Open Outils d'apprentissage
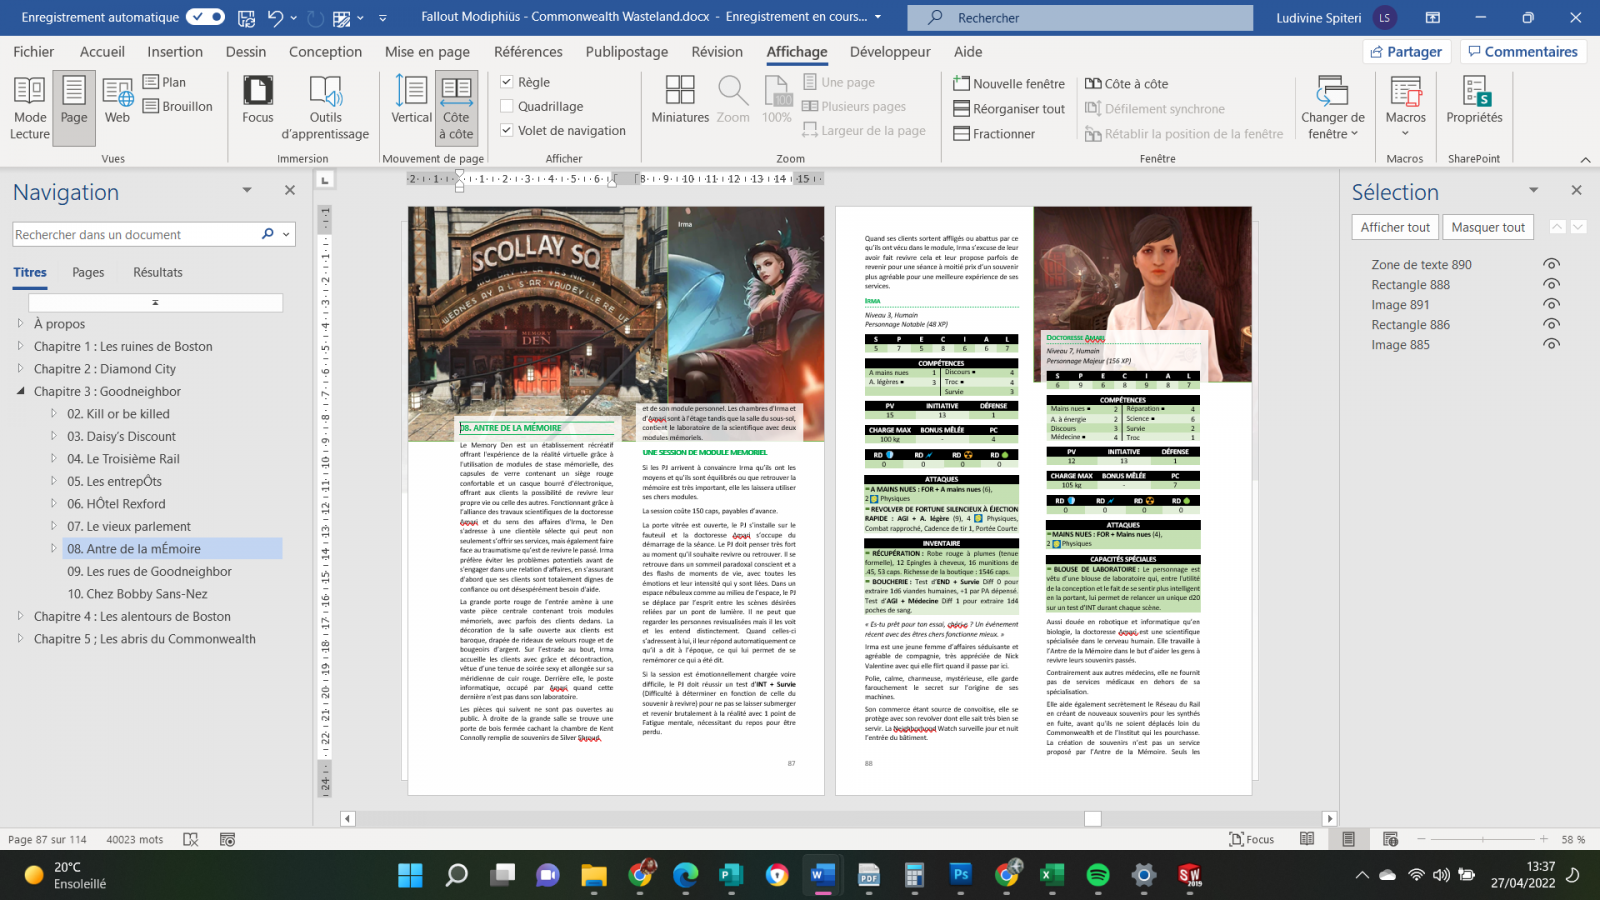Image resolution: width=1600 pixels, height=900 pixels. click(x=325, y=107)
